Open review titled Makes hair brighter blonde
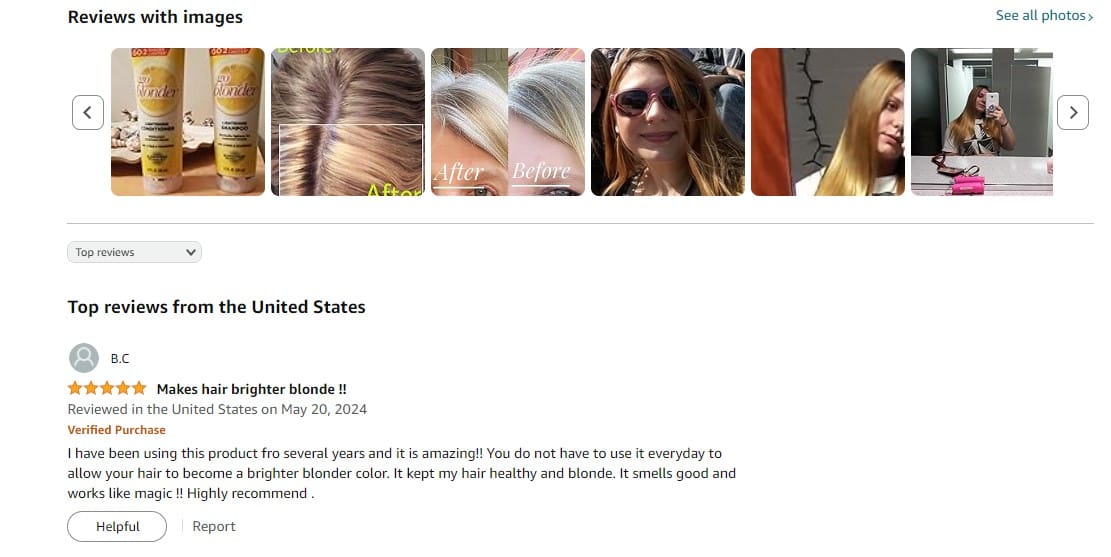Image resolution: width=1111 pixels, height=557 pixels. (x=252, y=389)
